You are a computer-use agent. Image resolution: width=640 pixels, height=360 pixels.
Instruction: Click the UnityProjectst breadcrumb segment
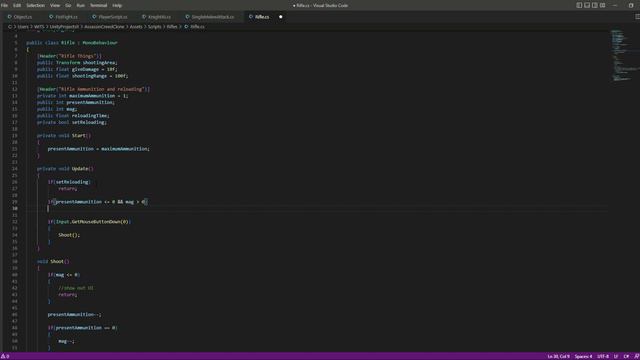coord(64,27)
